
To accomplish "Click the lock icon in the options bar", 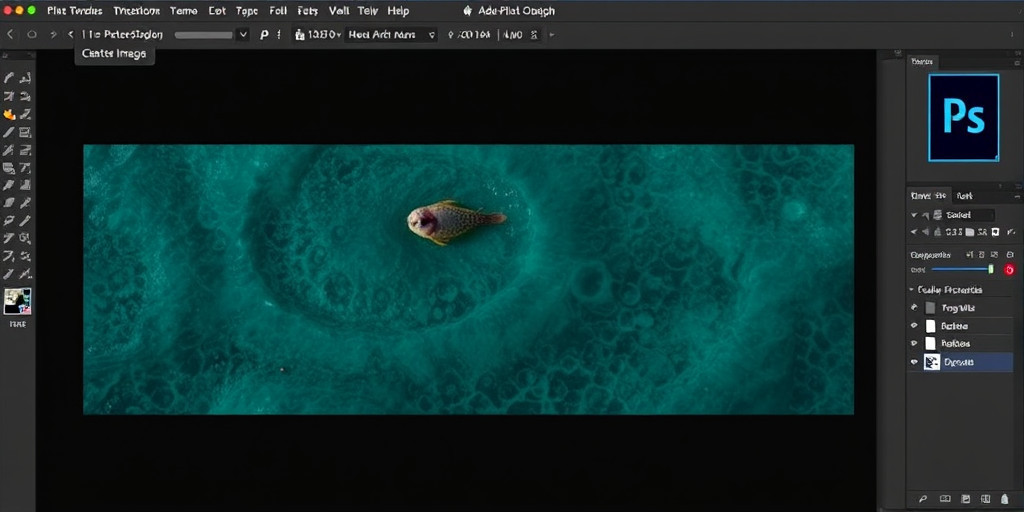I will click(299, 34).
